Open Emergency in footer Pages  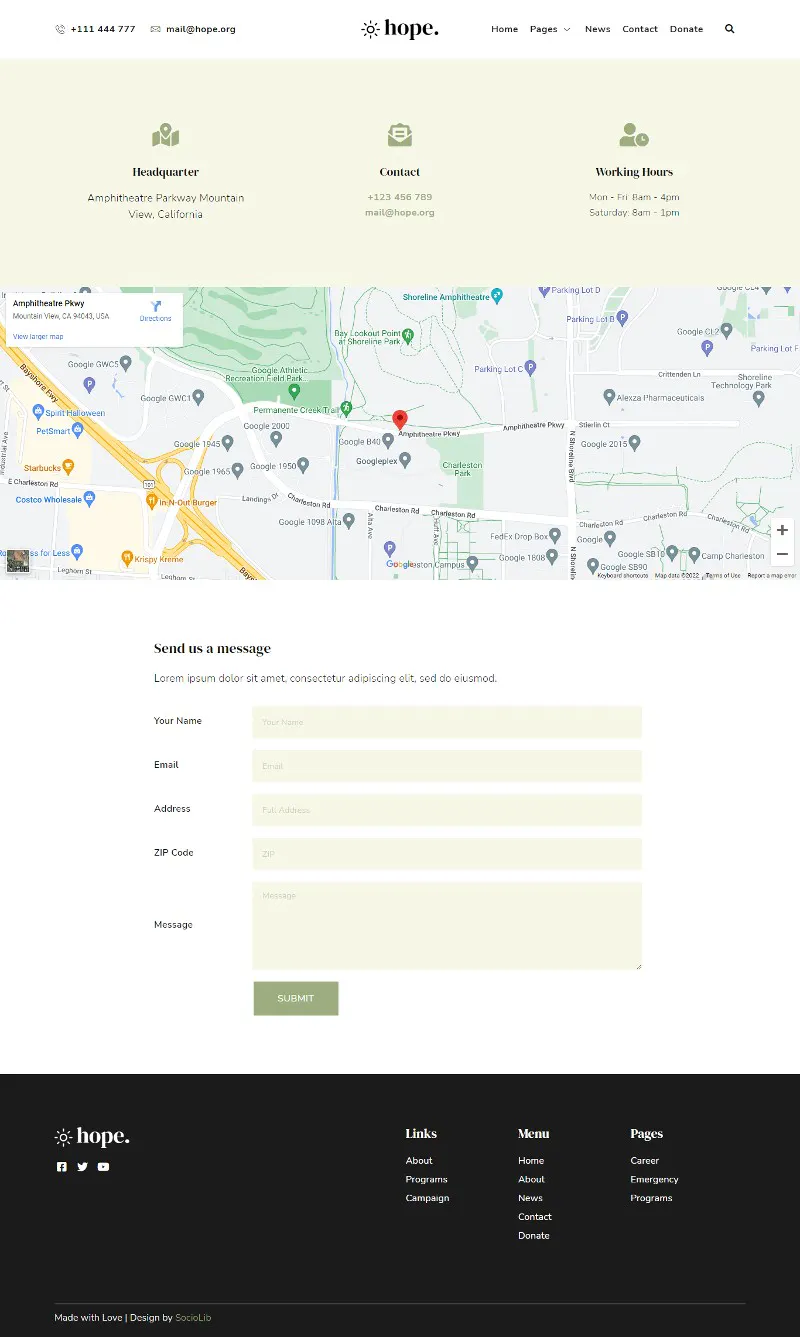click(x=655, y=1179)
